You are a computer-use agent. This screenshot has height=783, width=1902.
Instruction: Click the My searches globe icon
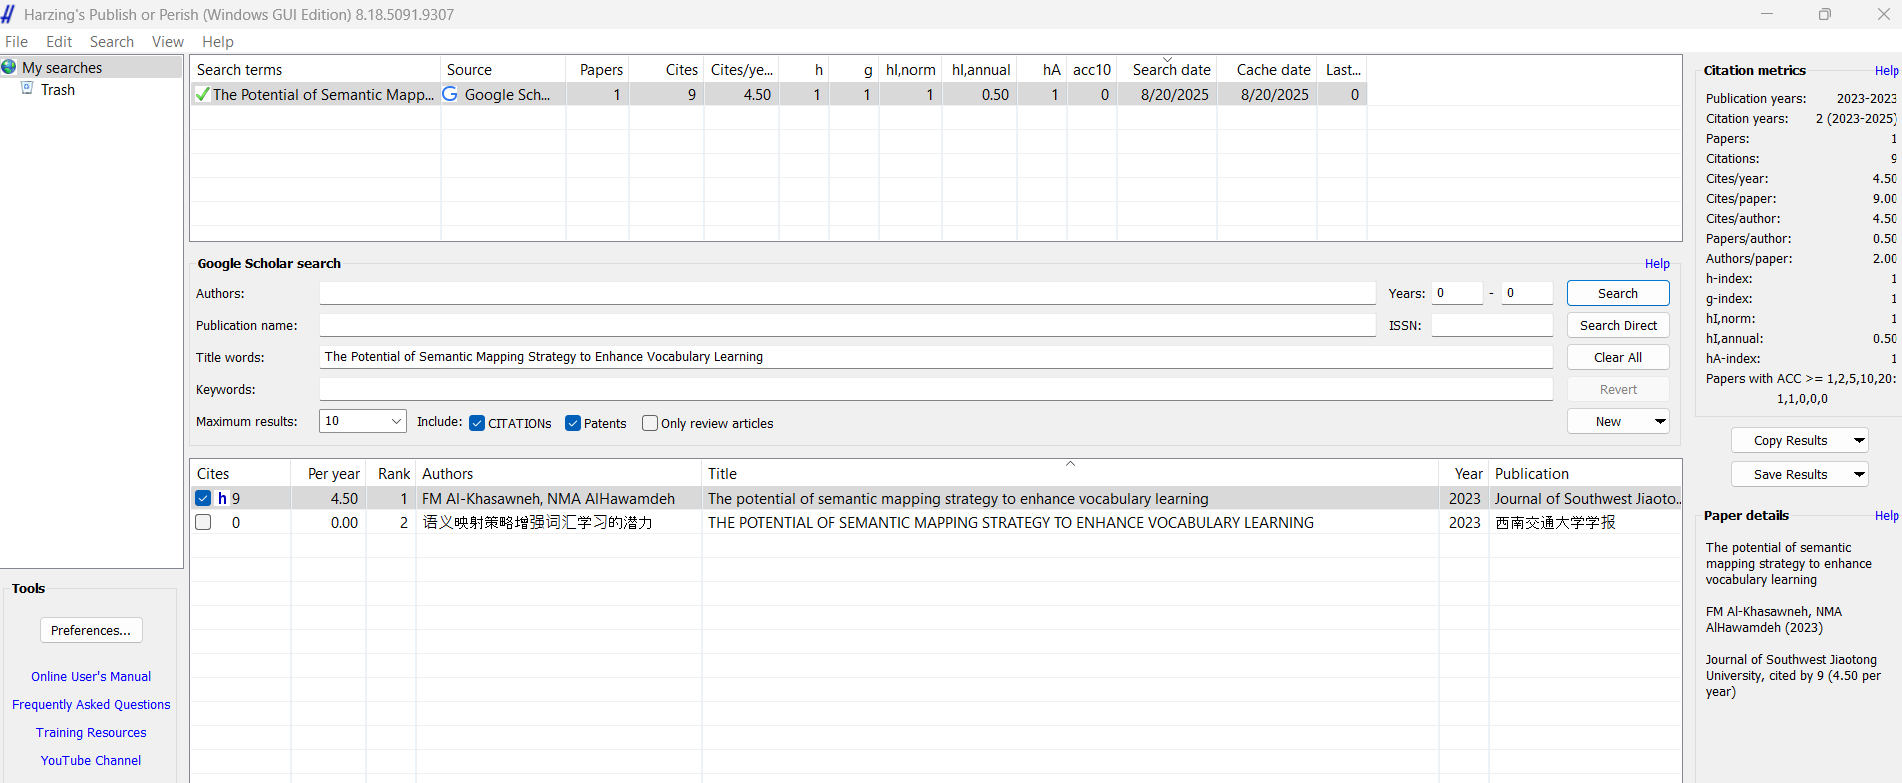(x=10, y=67)
